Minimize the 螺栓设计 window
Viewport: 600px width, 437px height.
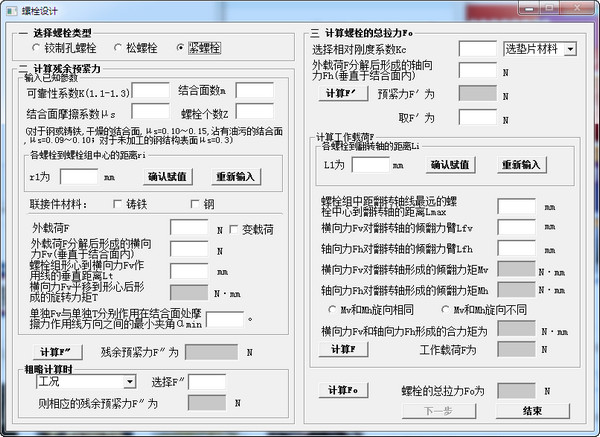(x=529, y=8)
